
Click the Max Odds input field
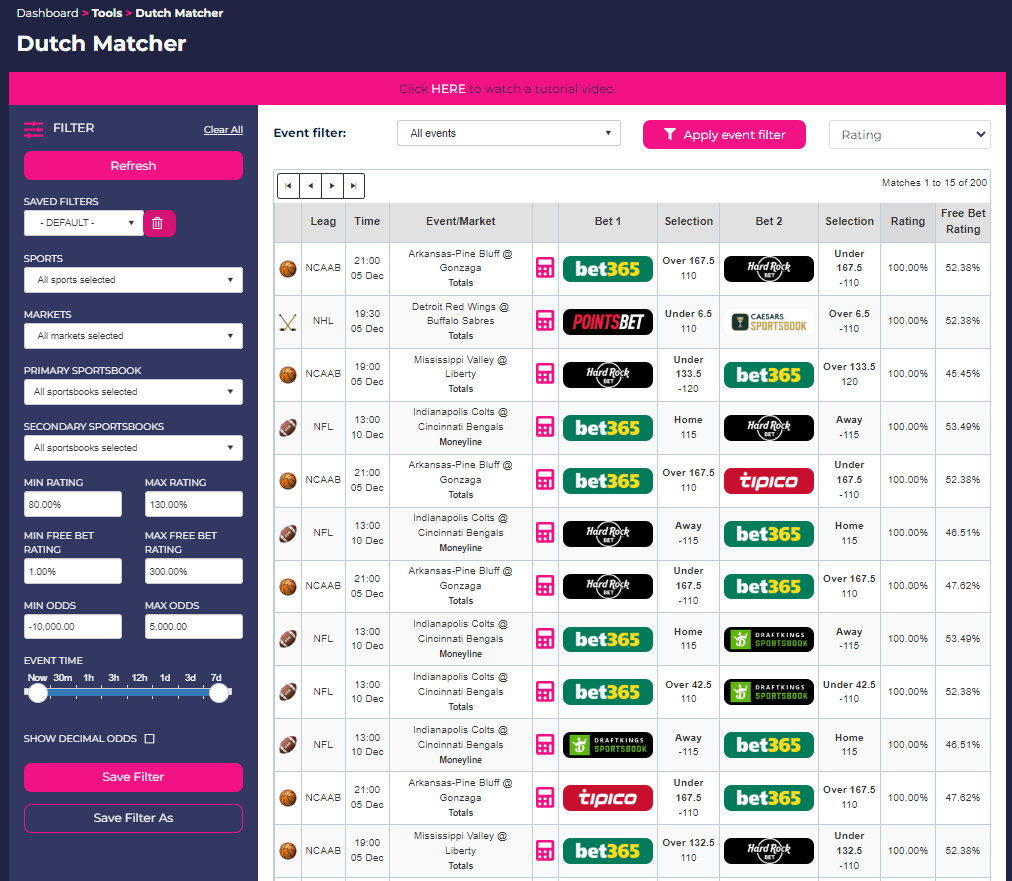(194, 627)
